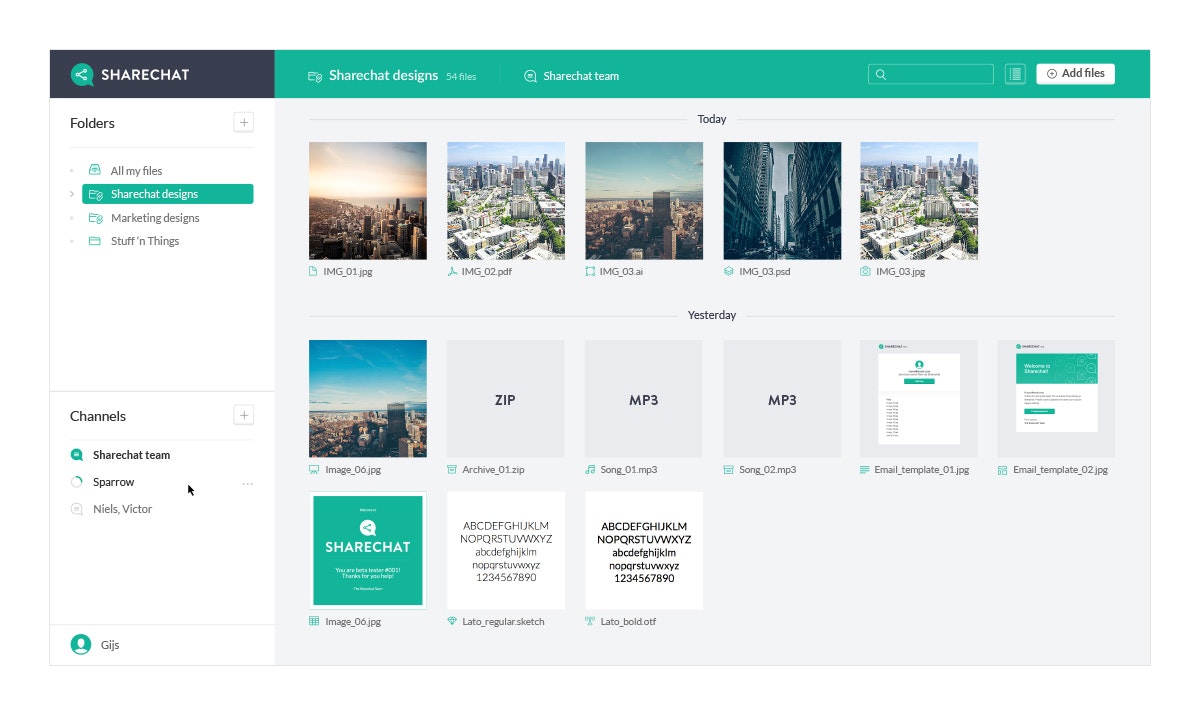Click Gijs user avatar icon
This screenshot has width=1200, height=715.
[x=81, y=645]
